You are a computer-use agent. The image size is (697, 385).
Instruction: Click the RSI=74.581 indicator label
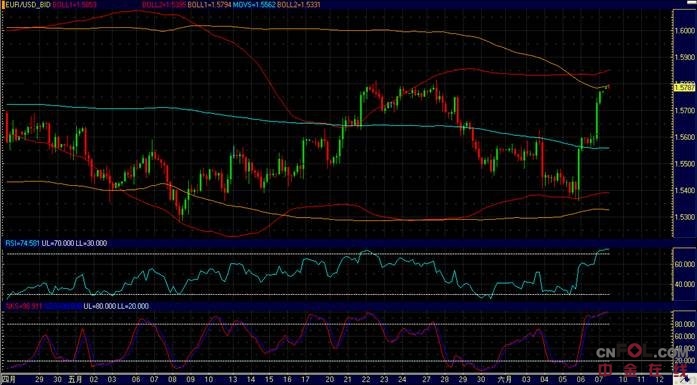click(23, 243)
